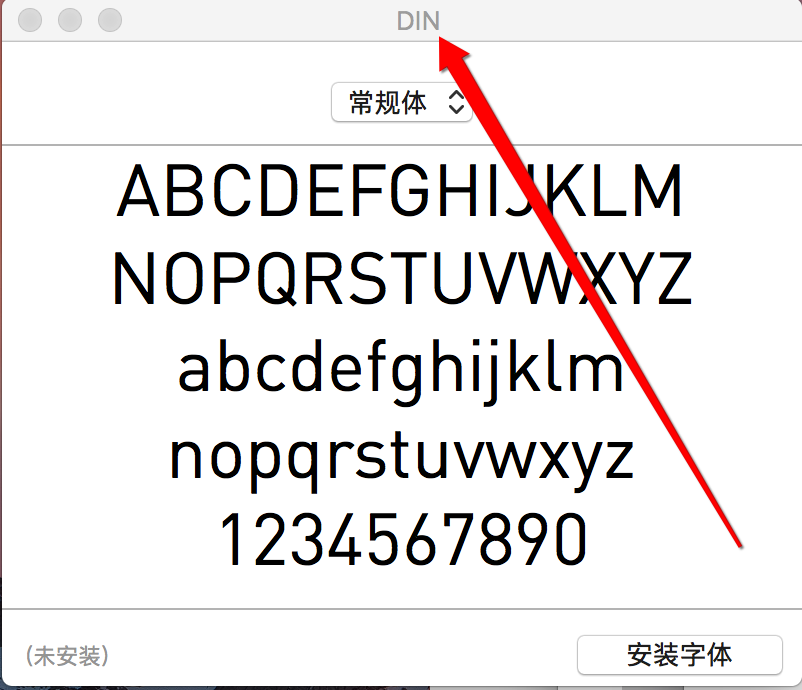Click the zoom window button
The image size is (802, 690).
tap(109, 20)
